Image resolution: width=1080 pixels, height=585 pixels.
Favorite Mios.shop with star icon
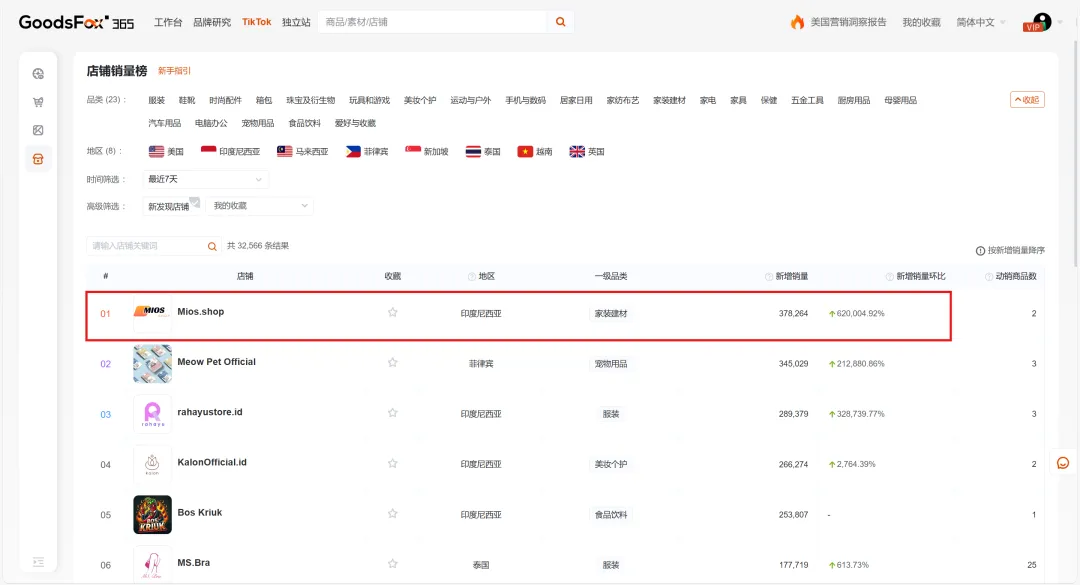tap(393, 312)
